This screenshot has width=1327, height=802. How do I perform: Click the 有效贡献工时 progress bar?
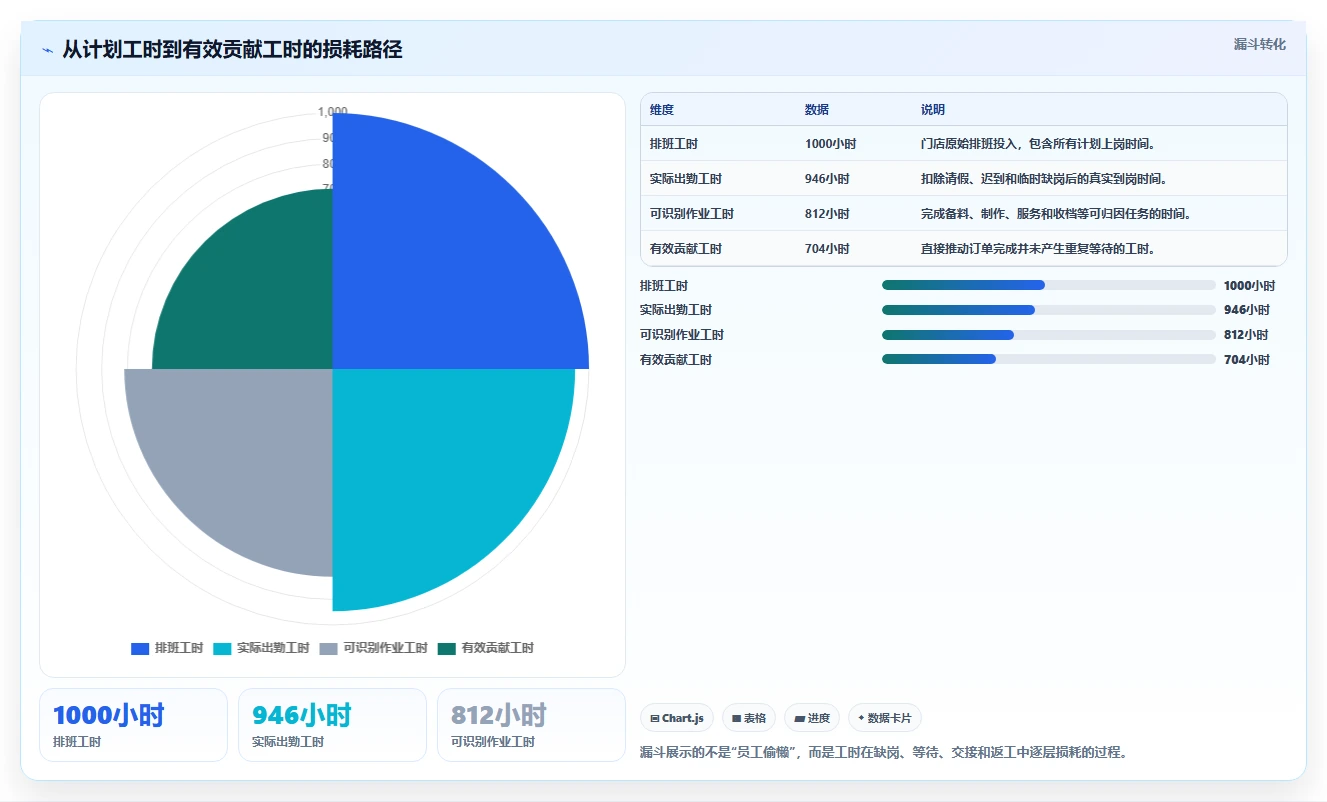coord(1049,359)
